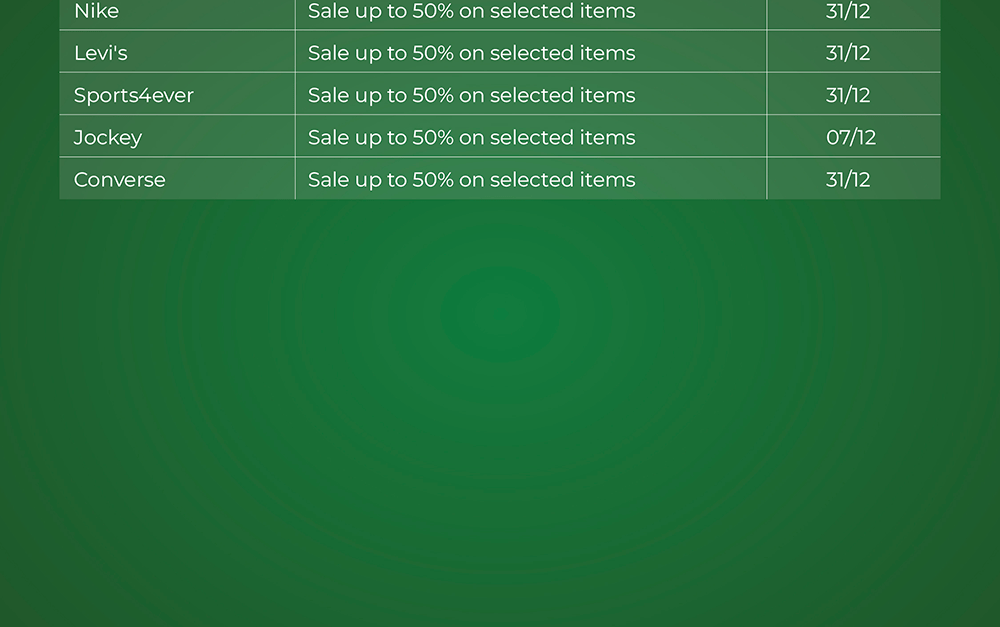
Task: Click the Sports4ever row's sale offer text
Action: pos(471,95)
